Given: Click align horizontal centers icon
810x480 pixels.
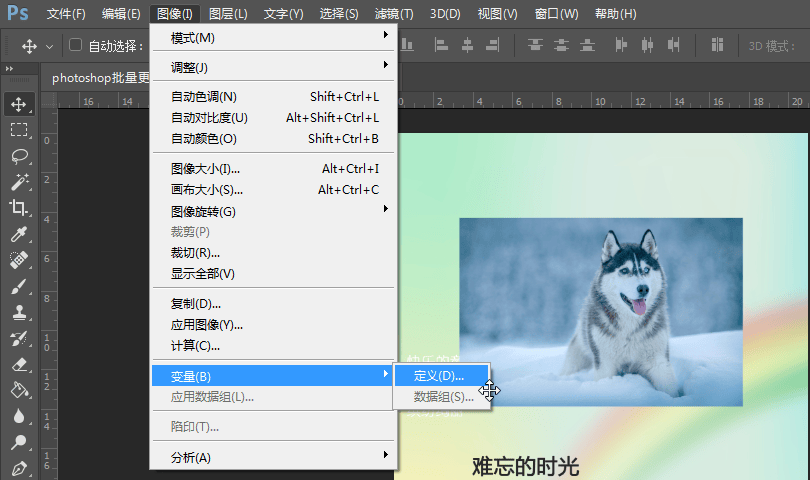Looking at the screenshot, I should point(467,45).
